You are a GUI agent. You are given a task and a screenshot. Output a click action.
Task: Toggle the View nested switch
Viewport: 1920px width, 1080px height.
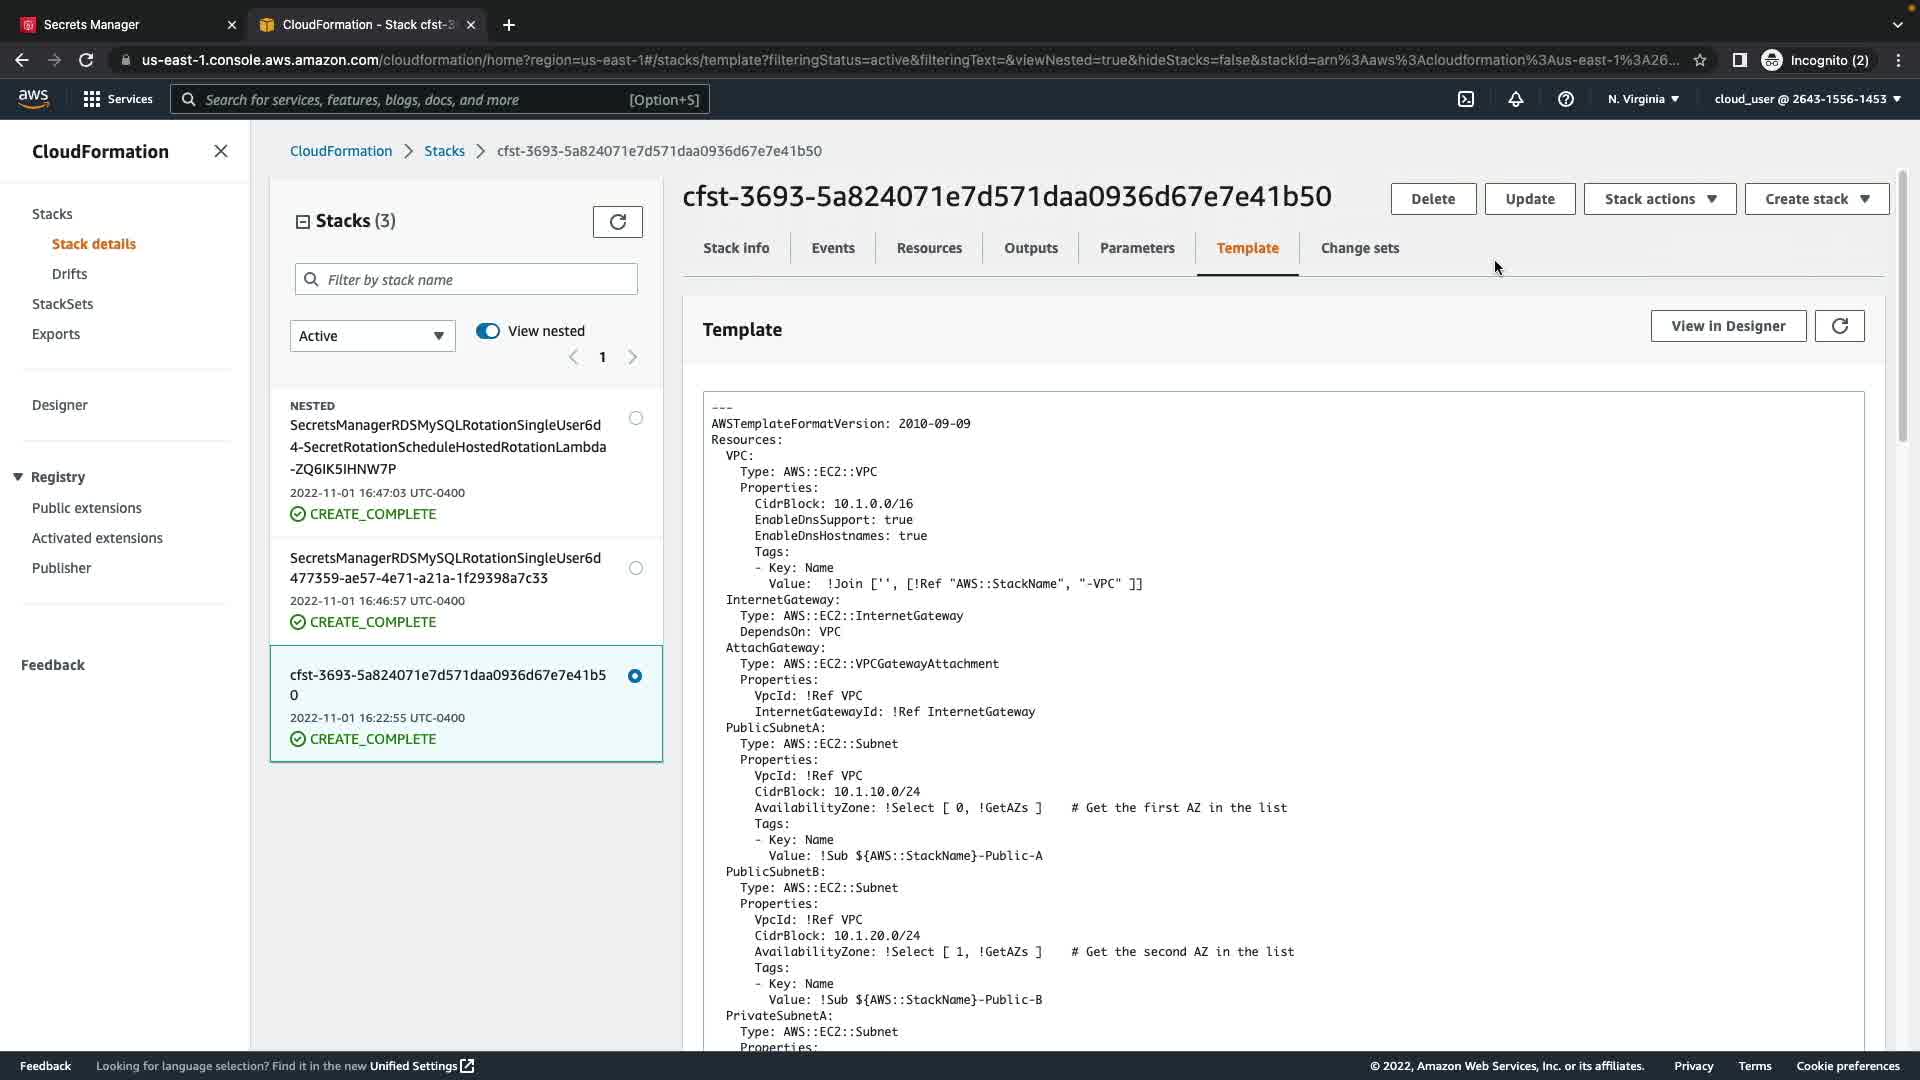click(x=488, y=331)
